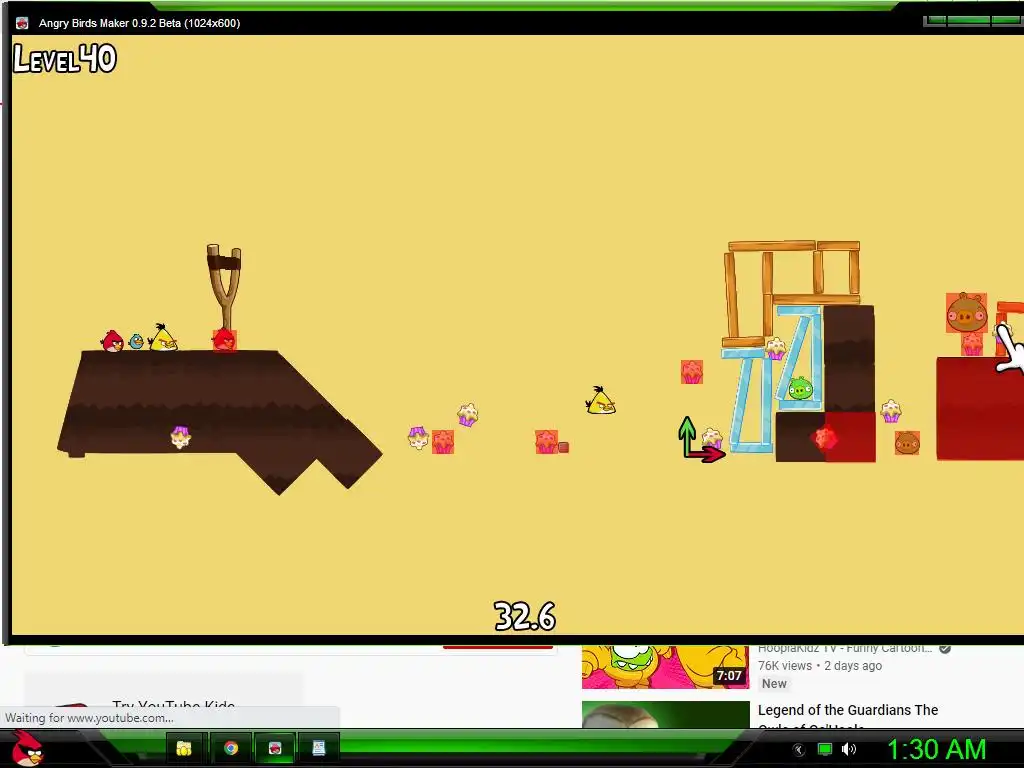The width and height of the screenshot is (1024, 768).
Task: Open the notepad document taskbar icon
Action: 319,748
